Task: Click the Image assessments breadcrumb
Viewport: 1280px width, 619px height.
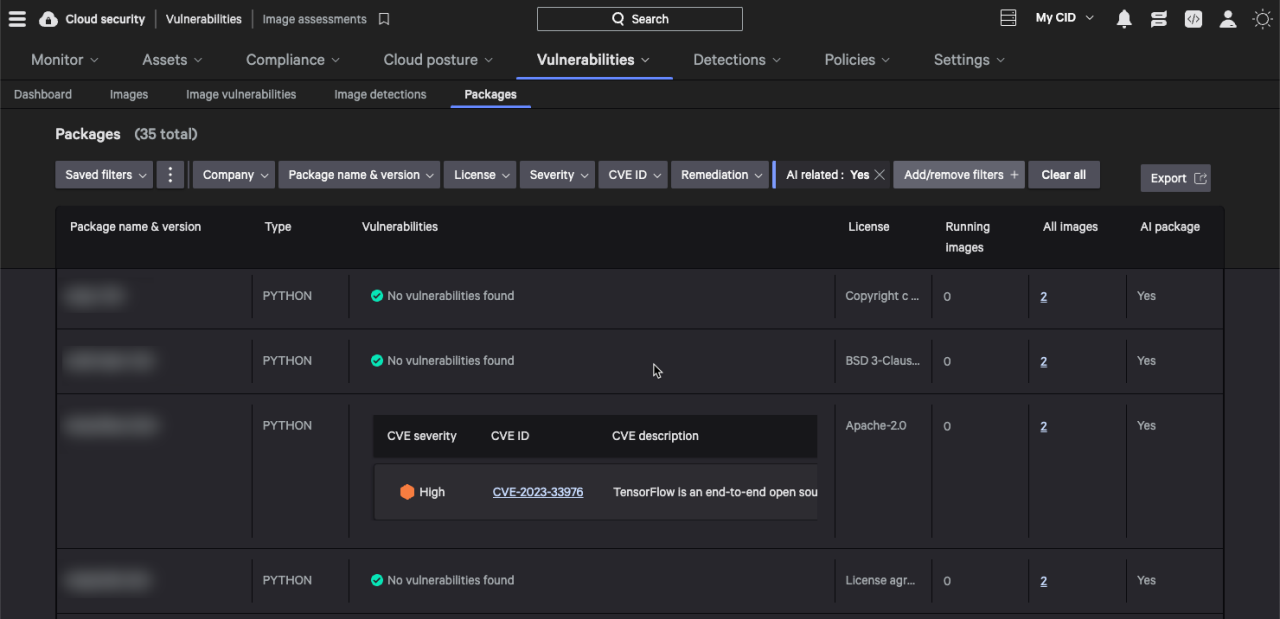Action: point(314,19)
